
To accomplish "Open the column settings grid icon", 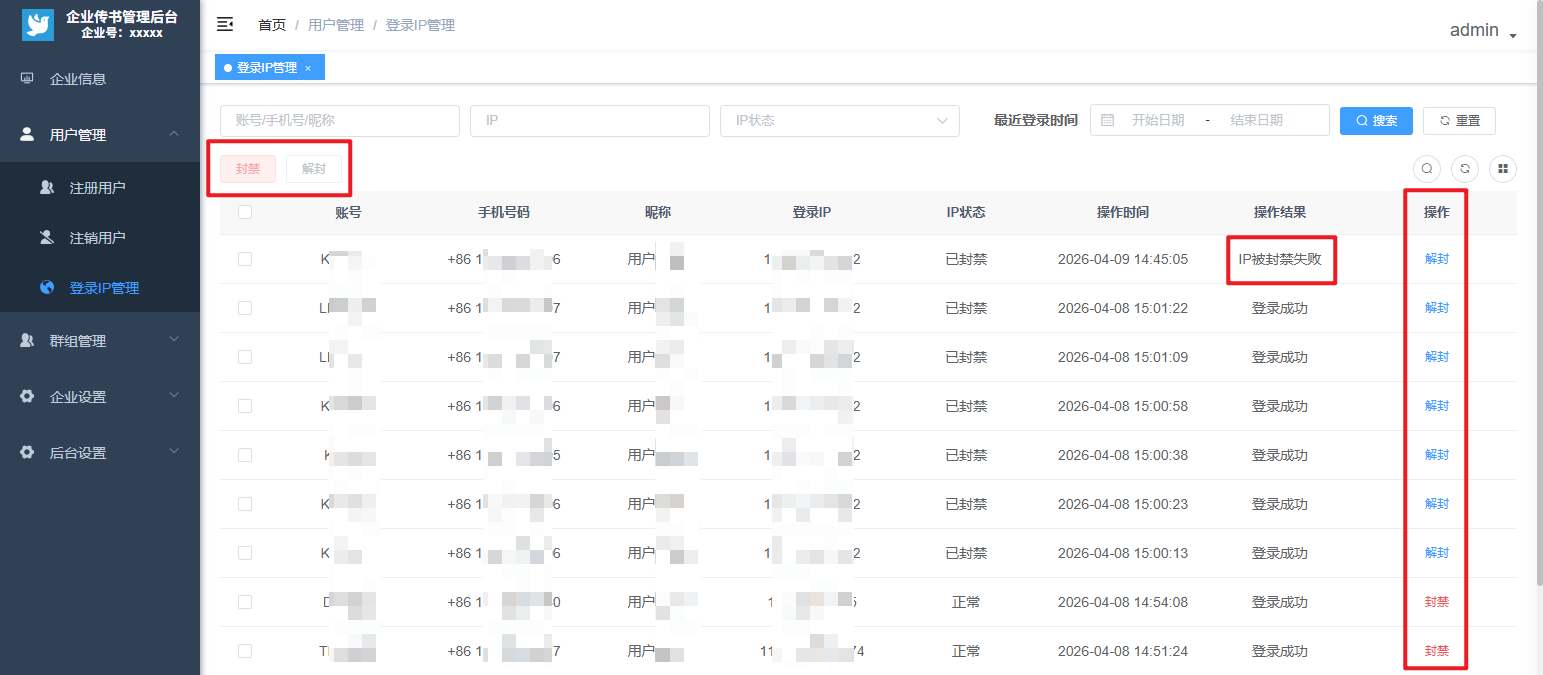I will point(1502,169).
